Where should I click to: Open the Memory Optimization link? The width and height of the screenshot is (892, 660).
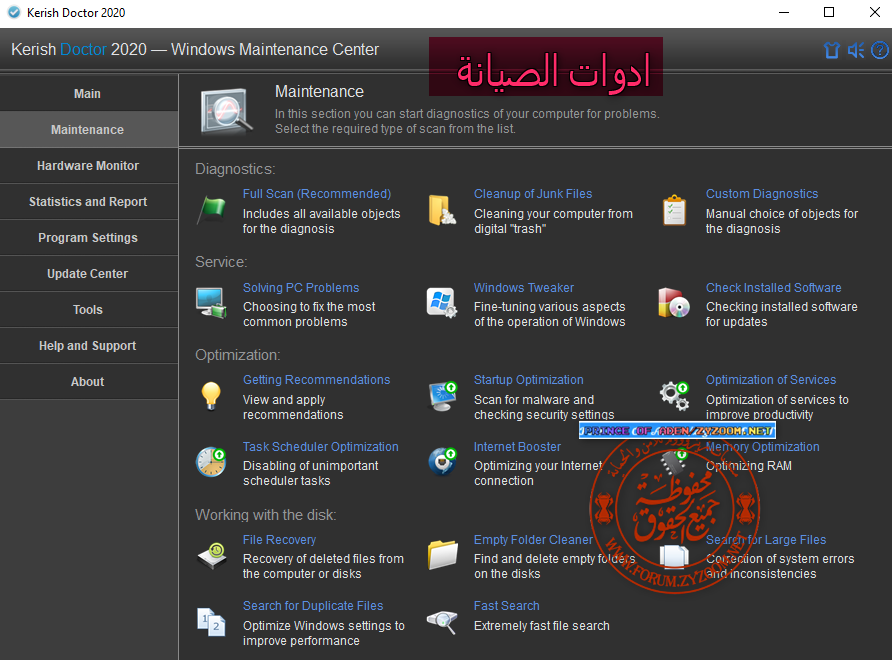click(x=762, y=447)
